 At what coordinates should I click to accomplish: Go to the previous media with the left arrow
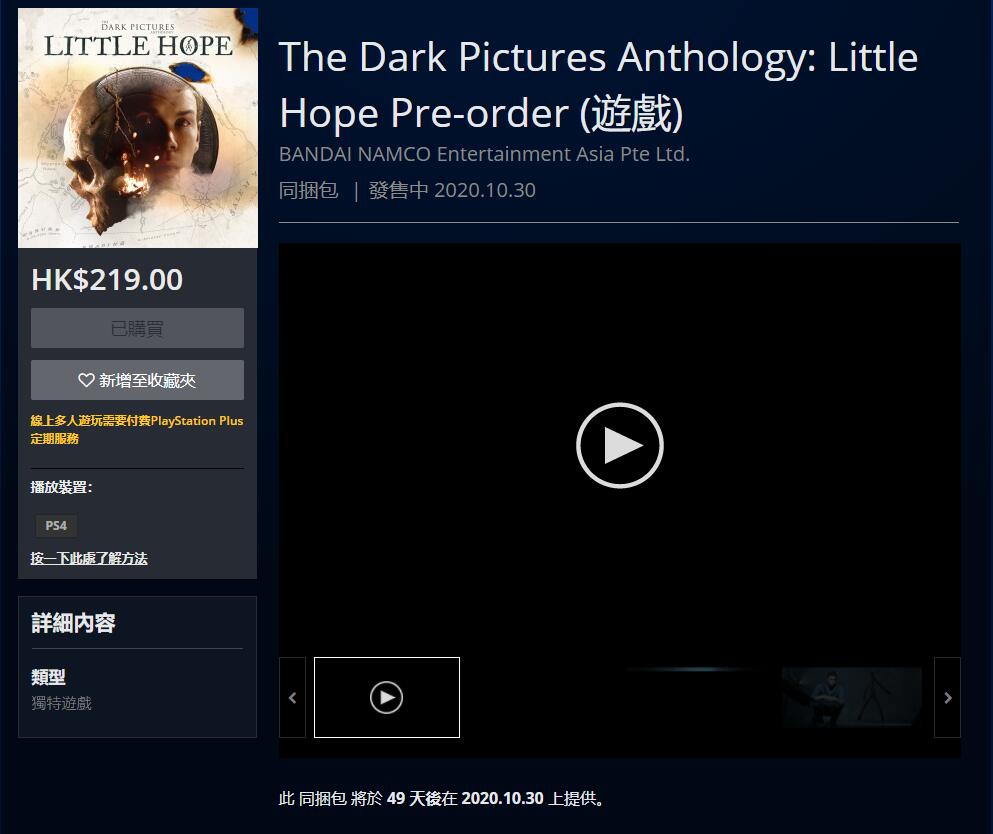click(x=293, y=697)
